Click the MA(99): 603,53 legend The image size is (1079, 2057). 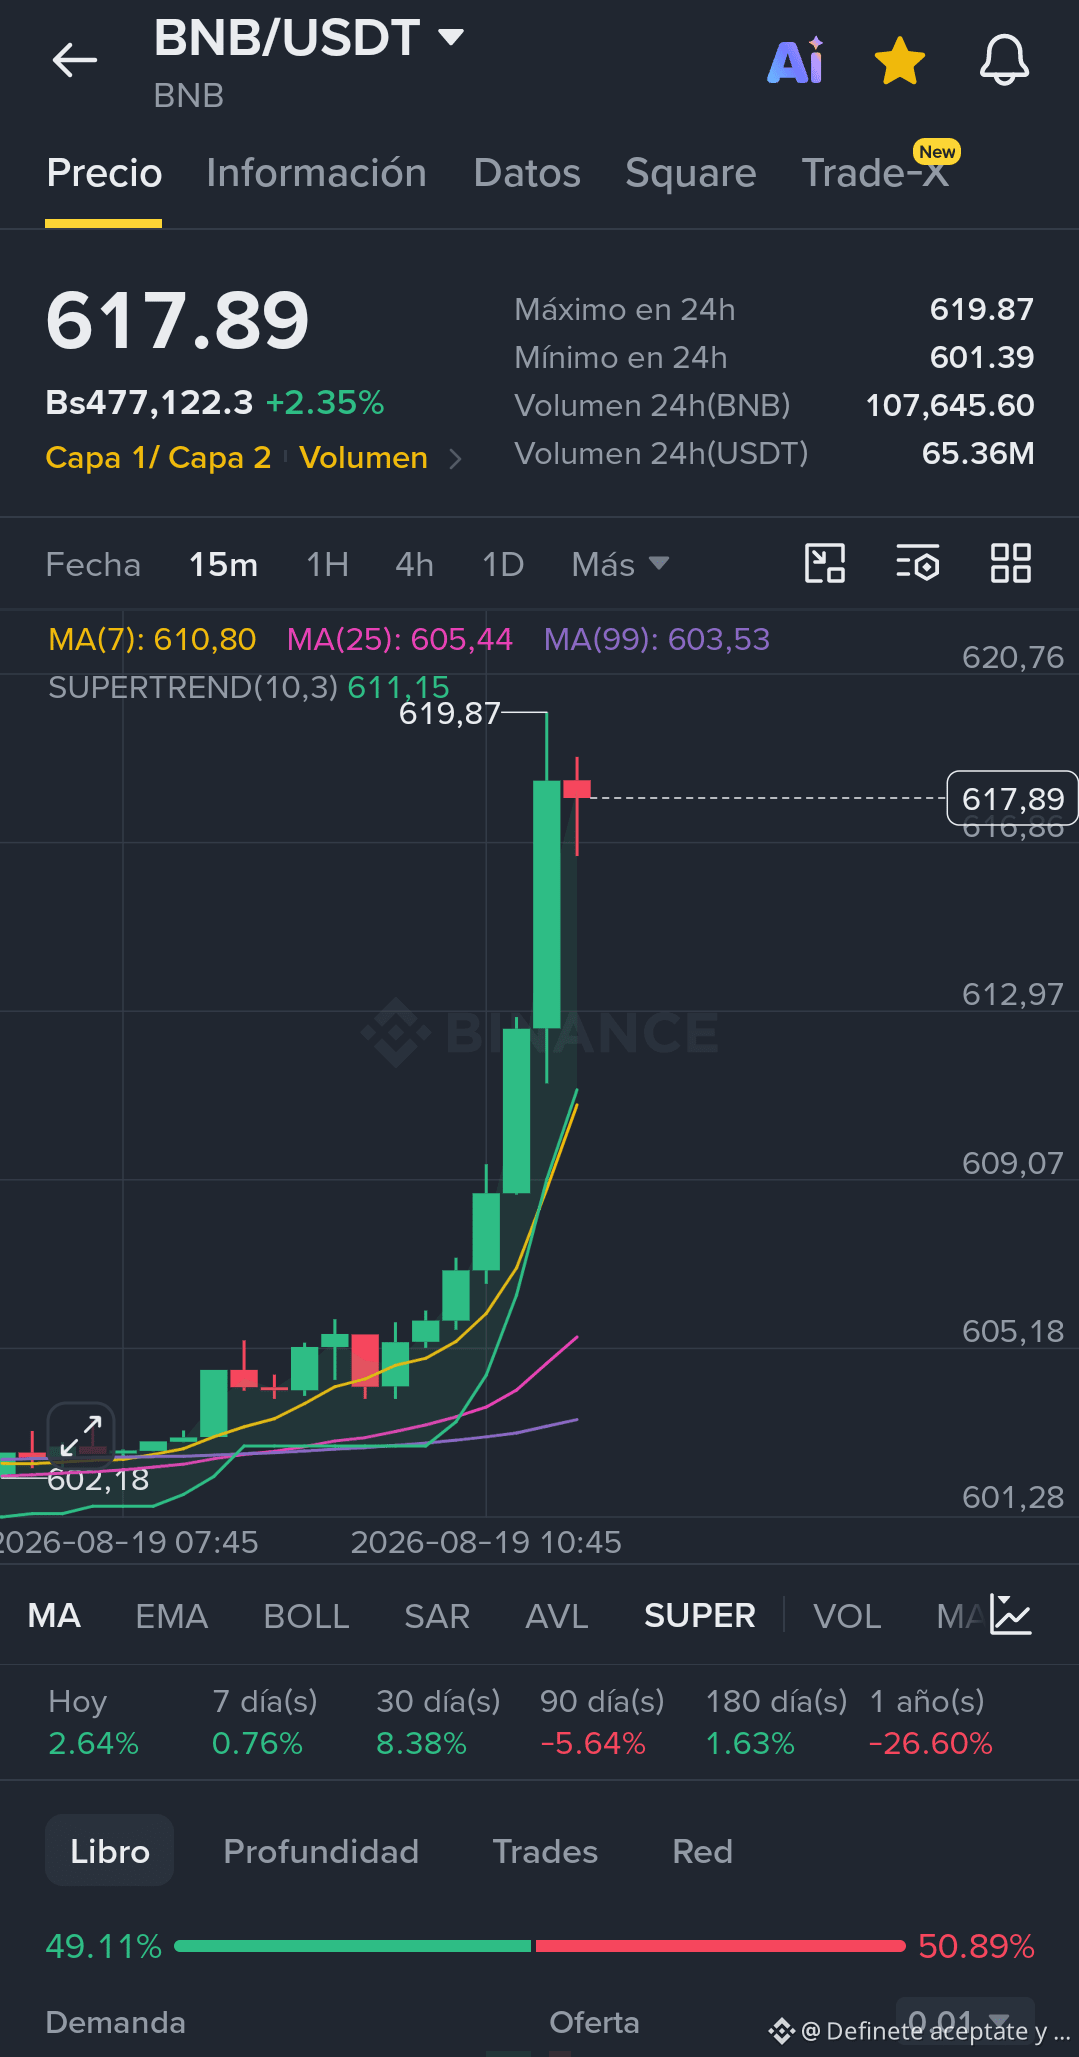click(657, 639)
